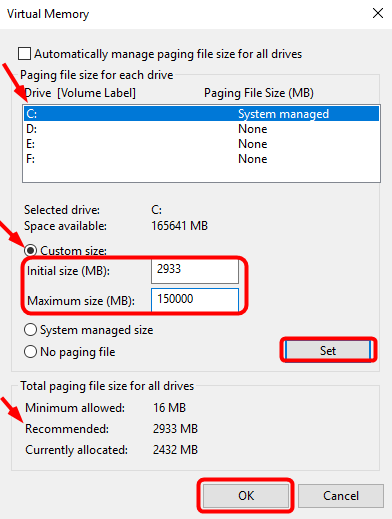The image size is (392, 519).
Task: Select drive F: in the drive list
Action: pyautogui.click(x=201, y=159)
